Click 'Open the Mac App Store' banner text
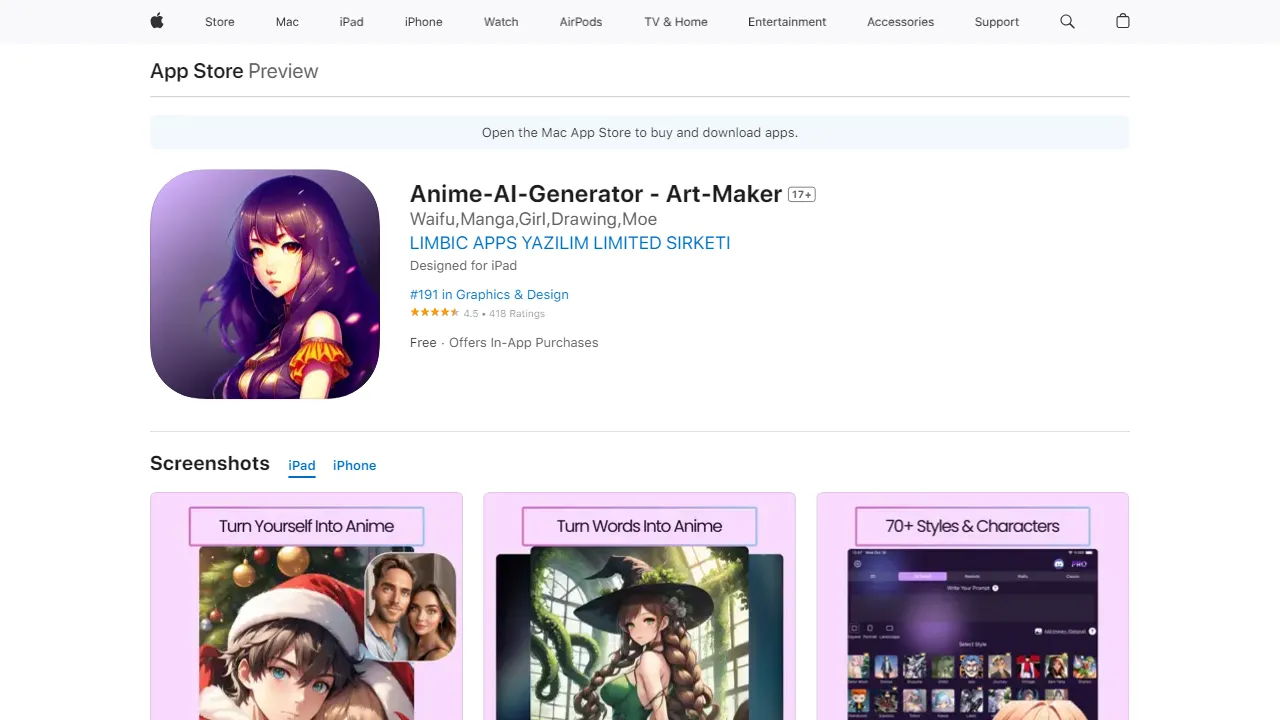The width and height of the screenshot is (1280, 720). pos(640,132)
